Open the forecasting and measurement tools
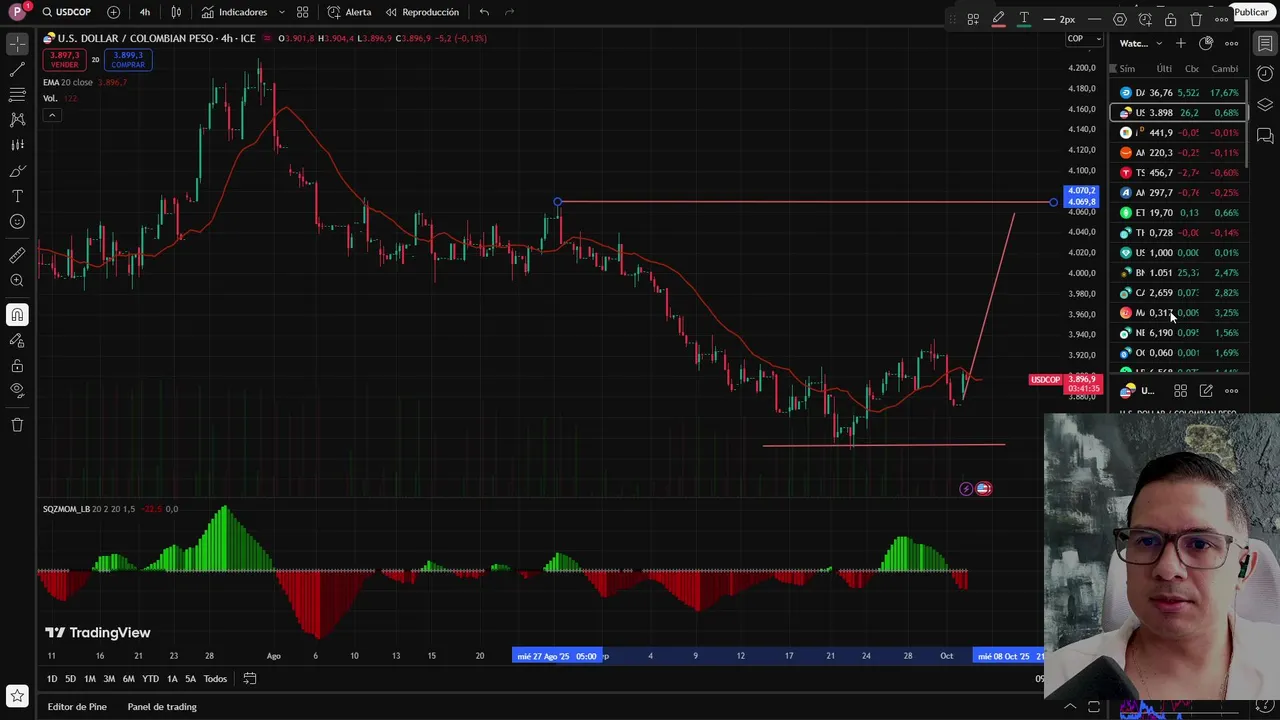Image resolution: width=1280 pixels, height=720 pixels. pyautogui.click(x=17, y=145)
